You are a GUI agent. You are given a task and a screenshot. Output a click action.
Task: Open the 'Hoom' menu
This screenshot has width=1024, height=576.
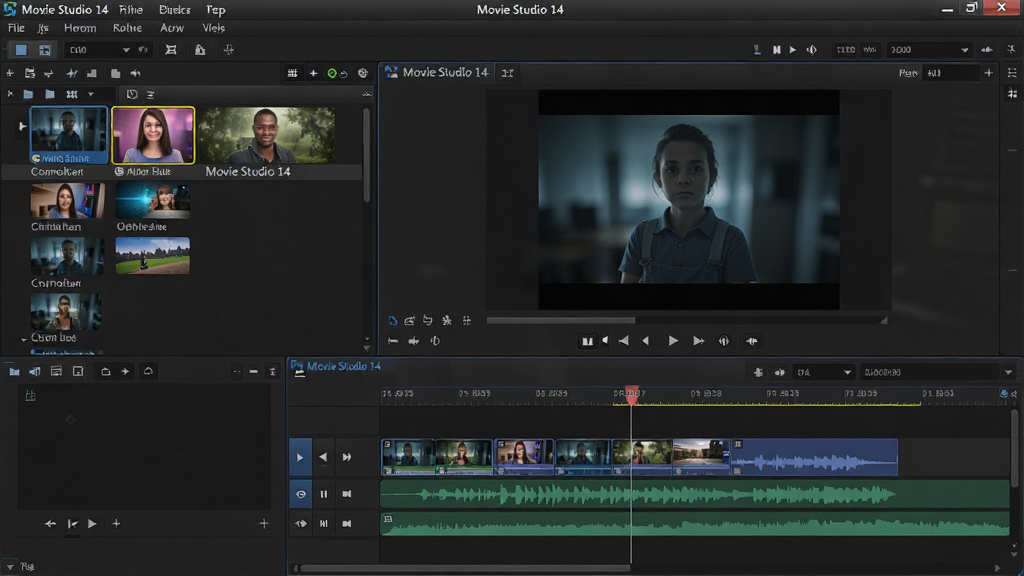(80, 28)
